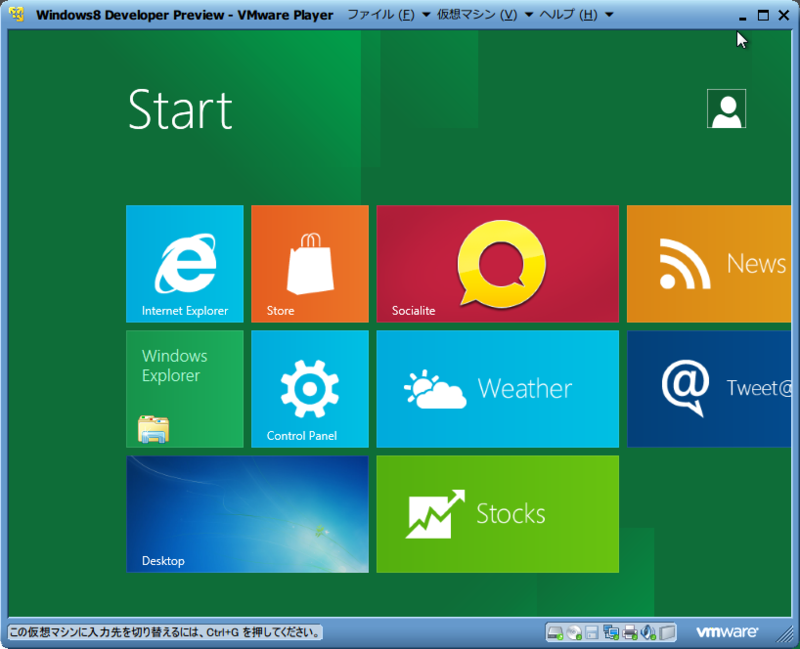Open the Stocks tile
Viewport: 800px width, 649px height.
point(497,514)
